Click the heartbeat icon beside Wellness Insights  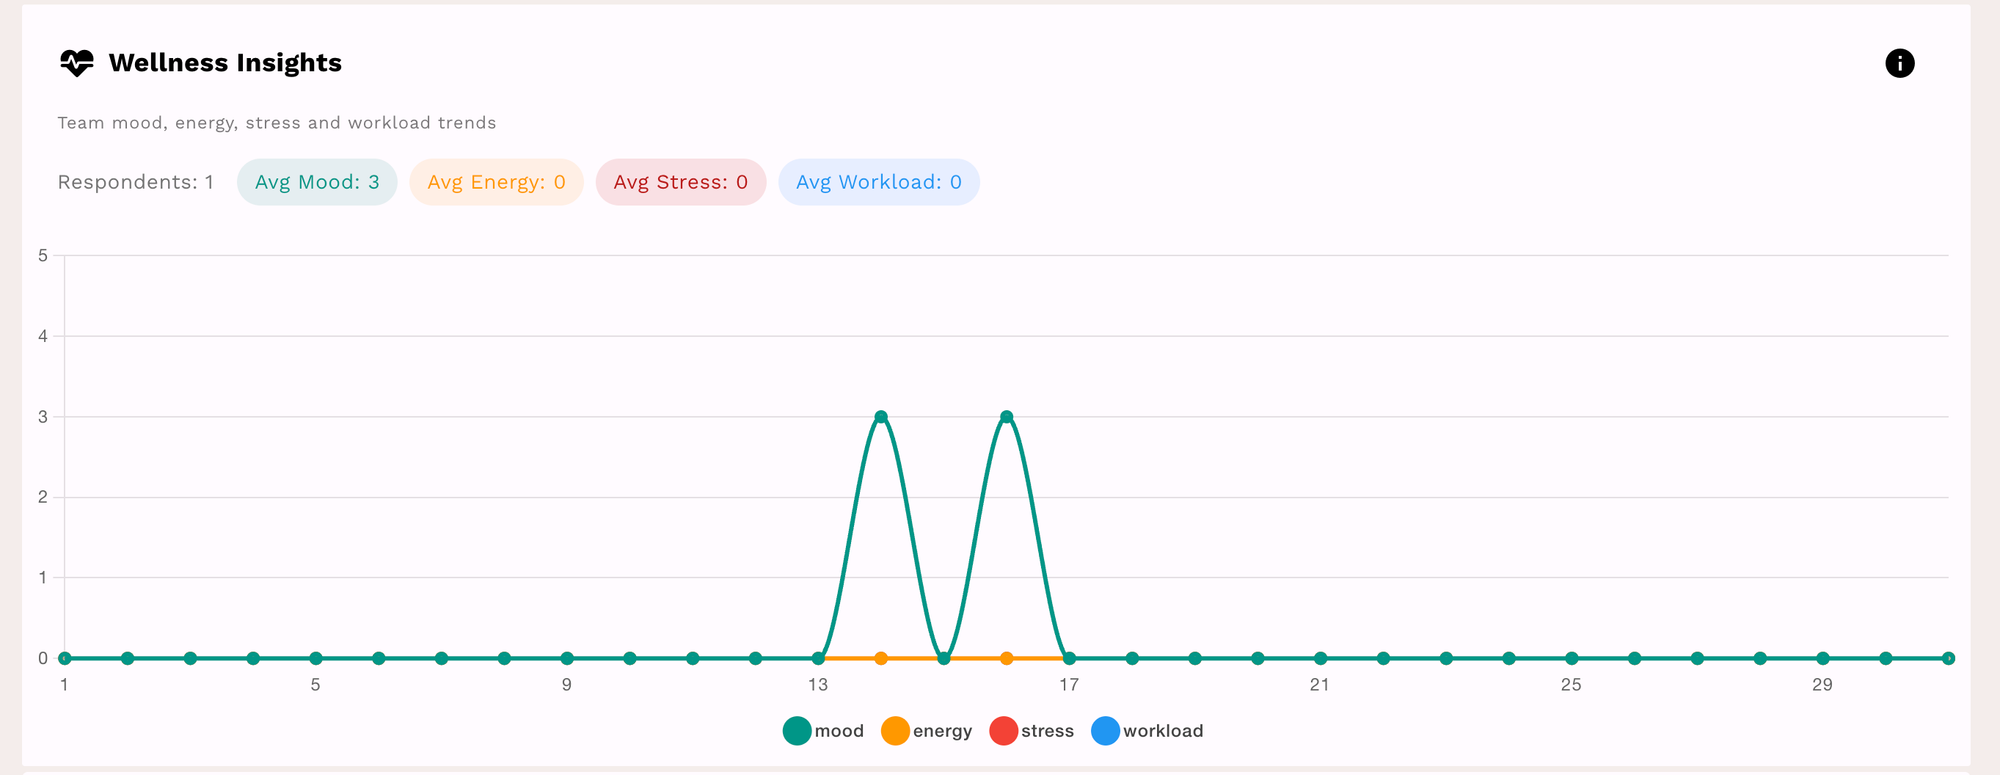tap(77, 63)
